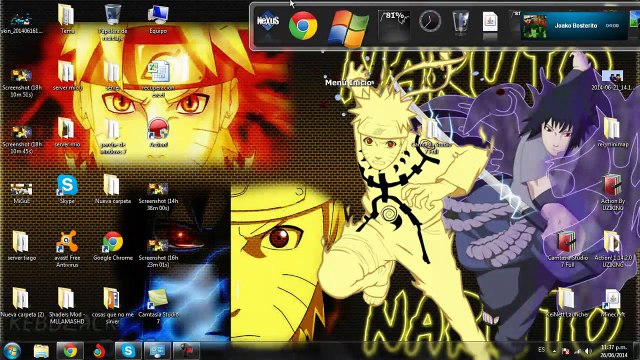Show hidden system tray icons
The width and height of the screenshot is (640, 360).
click(554, 351)
